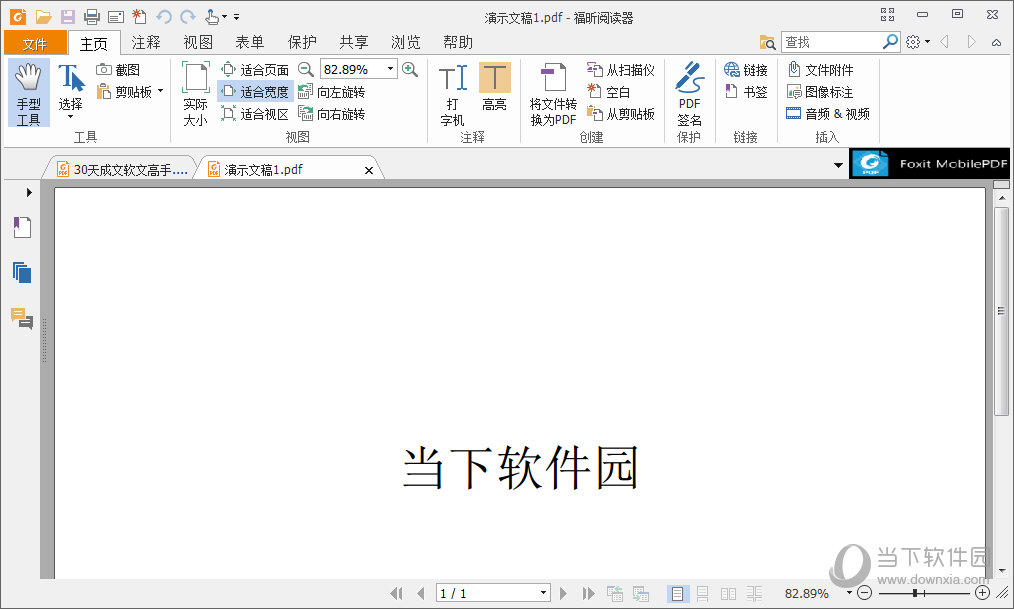The image size is (1014, 609).
Task: Switch to the 注释 ribbon tab
Action: click(145, 42)
